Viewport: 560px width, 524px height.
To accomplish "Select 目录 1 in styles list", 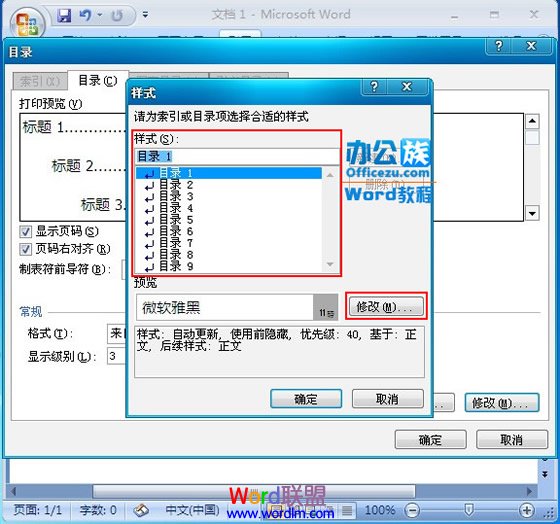I will point(229,173).
